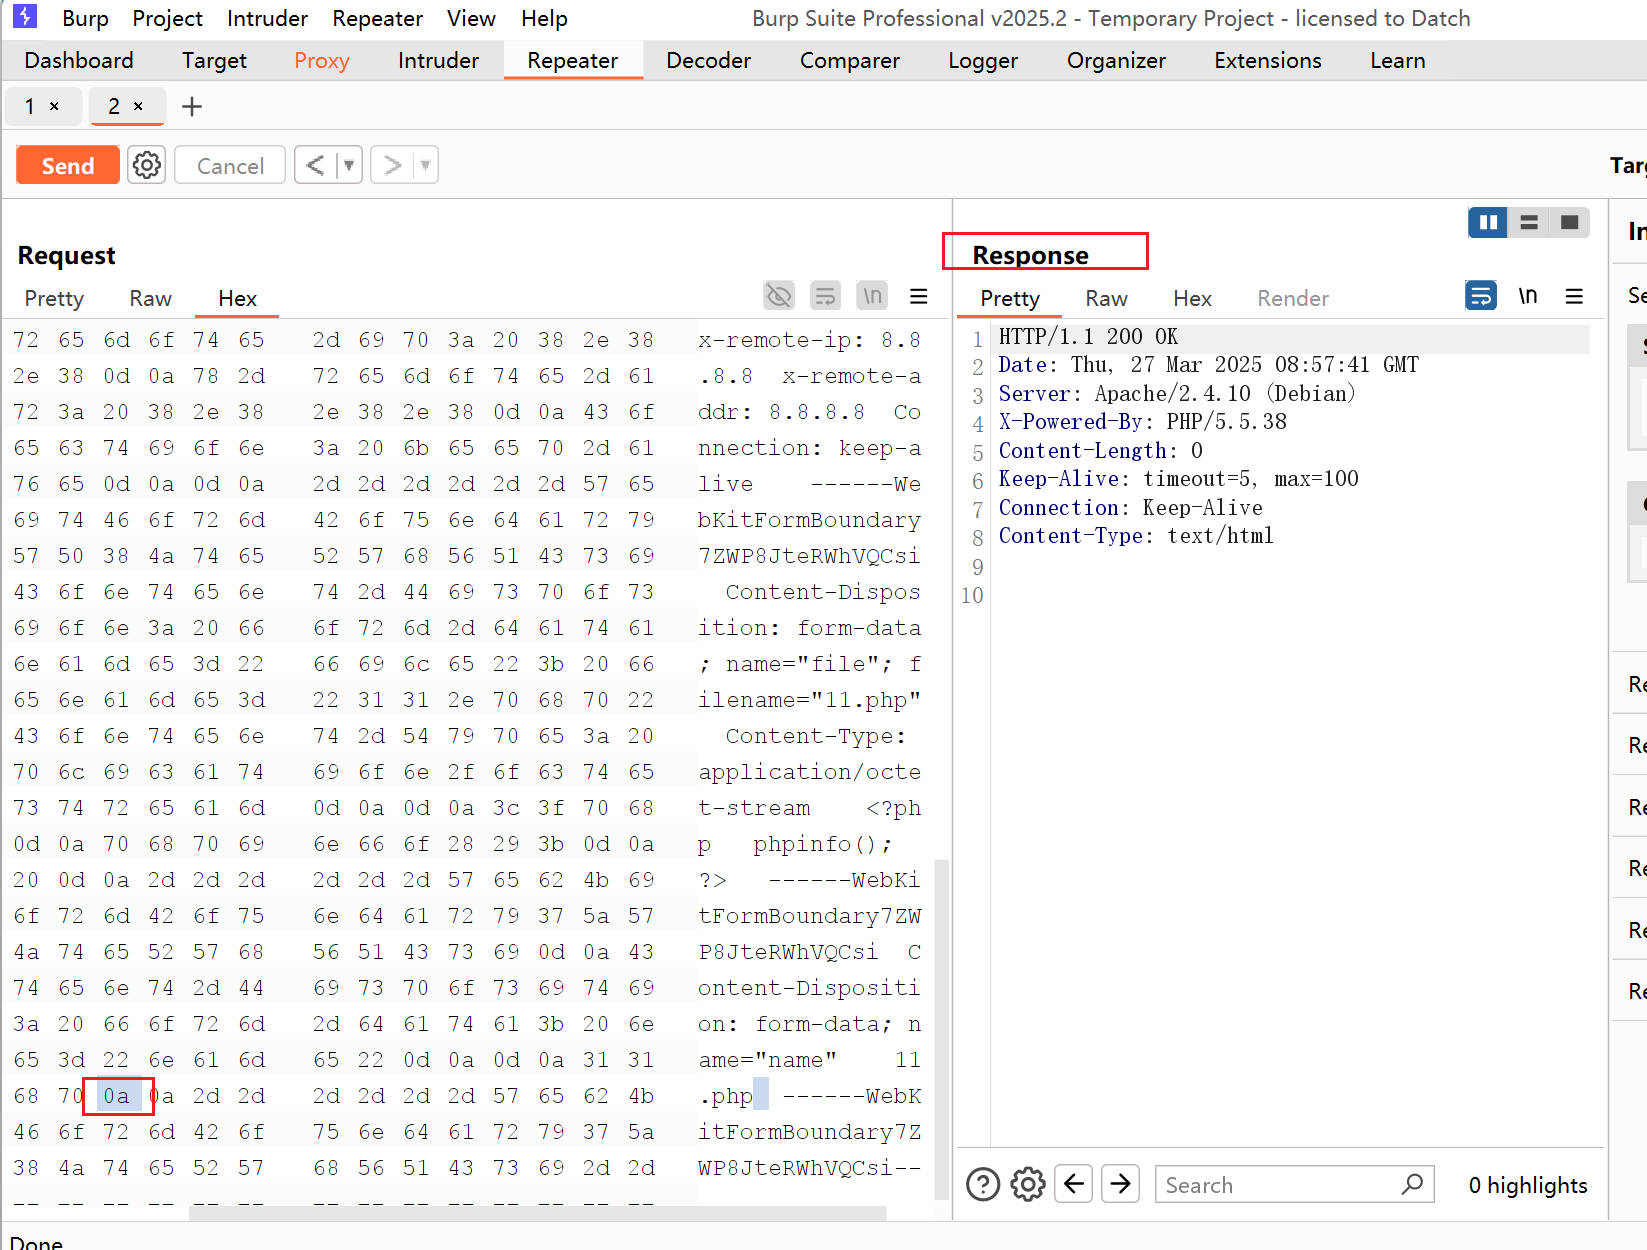Toggle word wrap icon in Request panel

click(825, 296)
